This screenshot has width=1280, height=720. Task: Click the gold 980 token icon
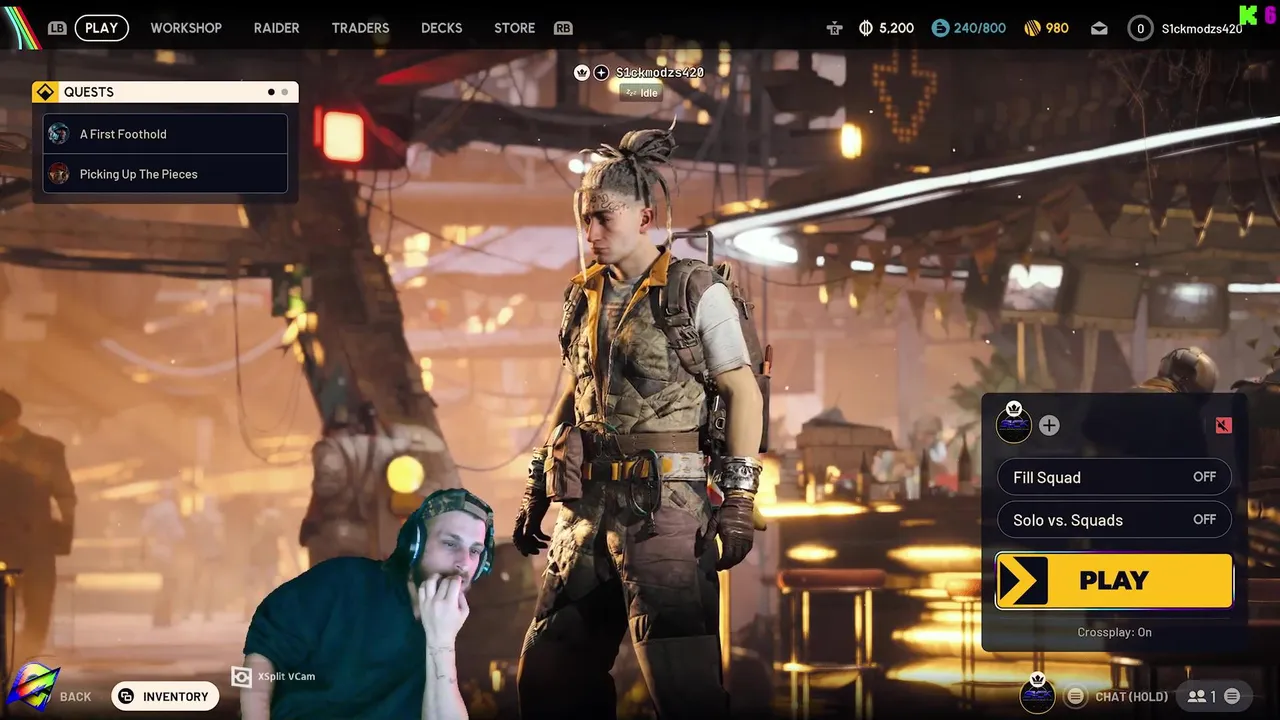tap(1032, 28)
